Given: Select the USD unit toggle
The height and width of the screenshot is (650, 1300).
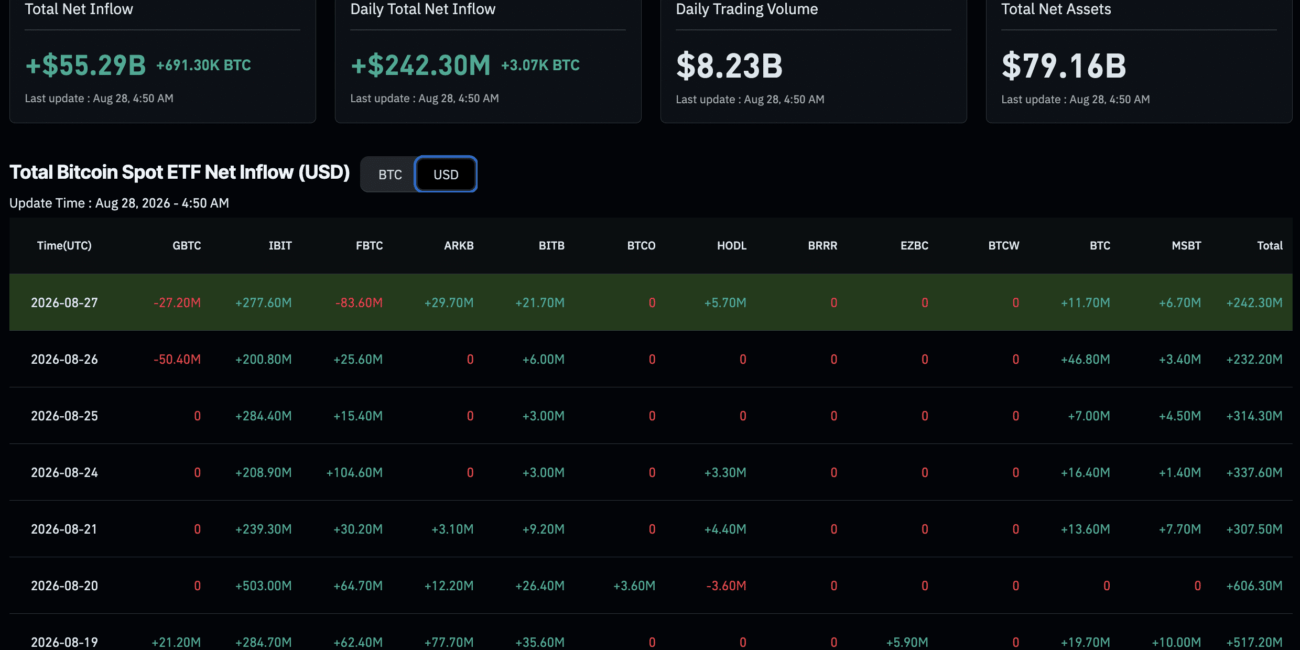Looking at the screenshot, I should pyautogui.click(x=446, y=175).
